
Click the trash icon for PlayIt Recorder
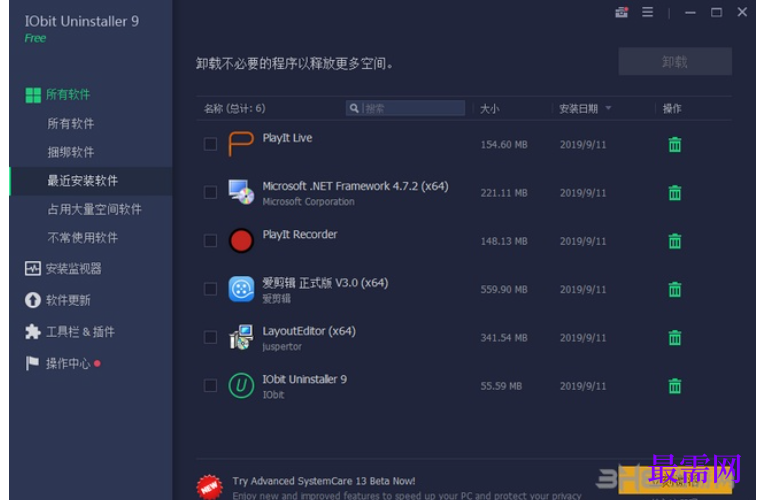point(675,241)
